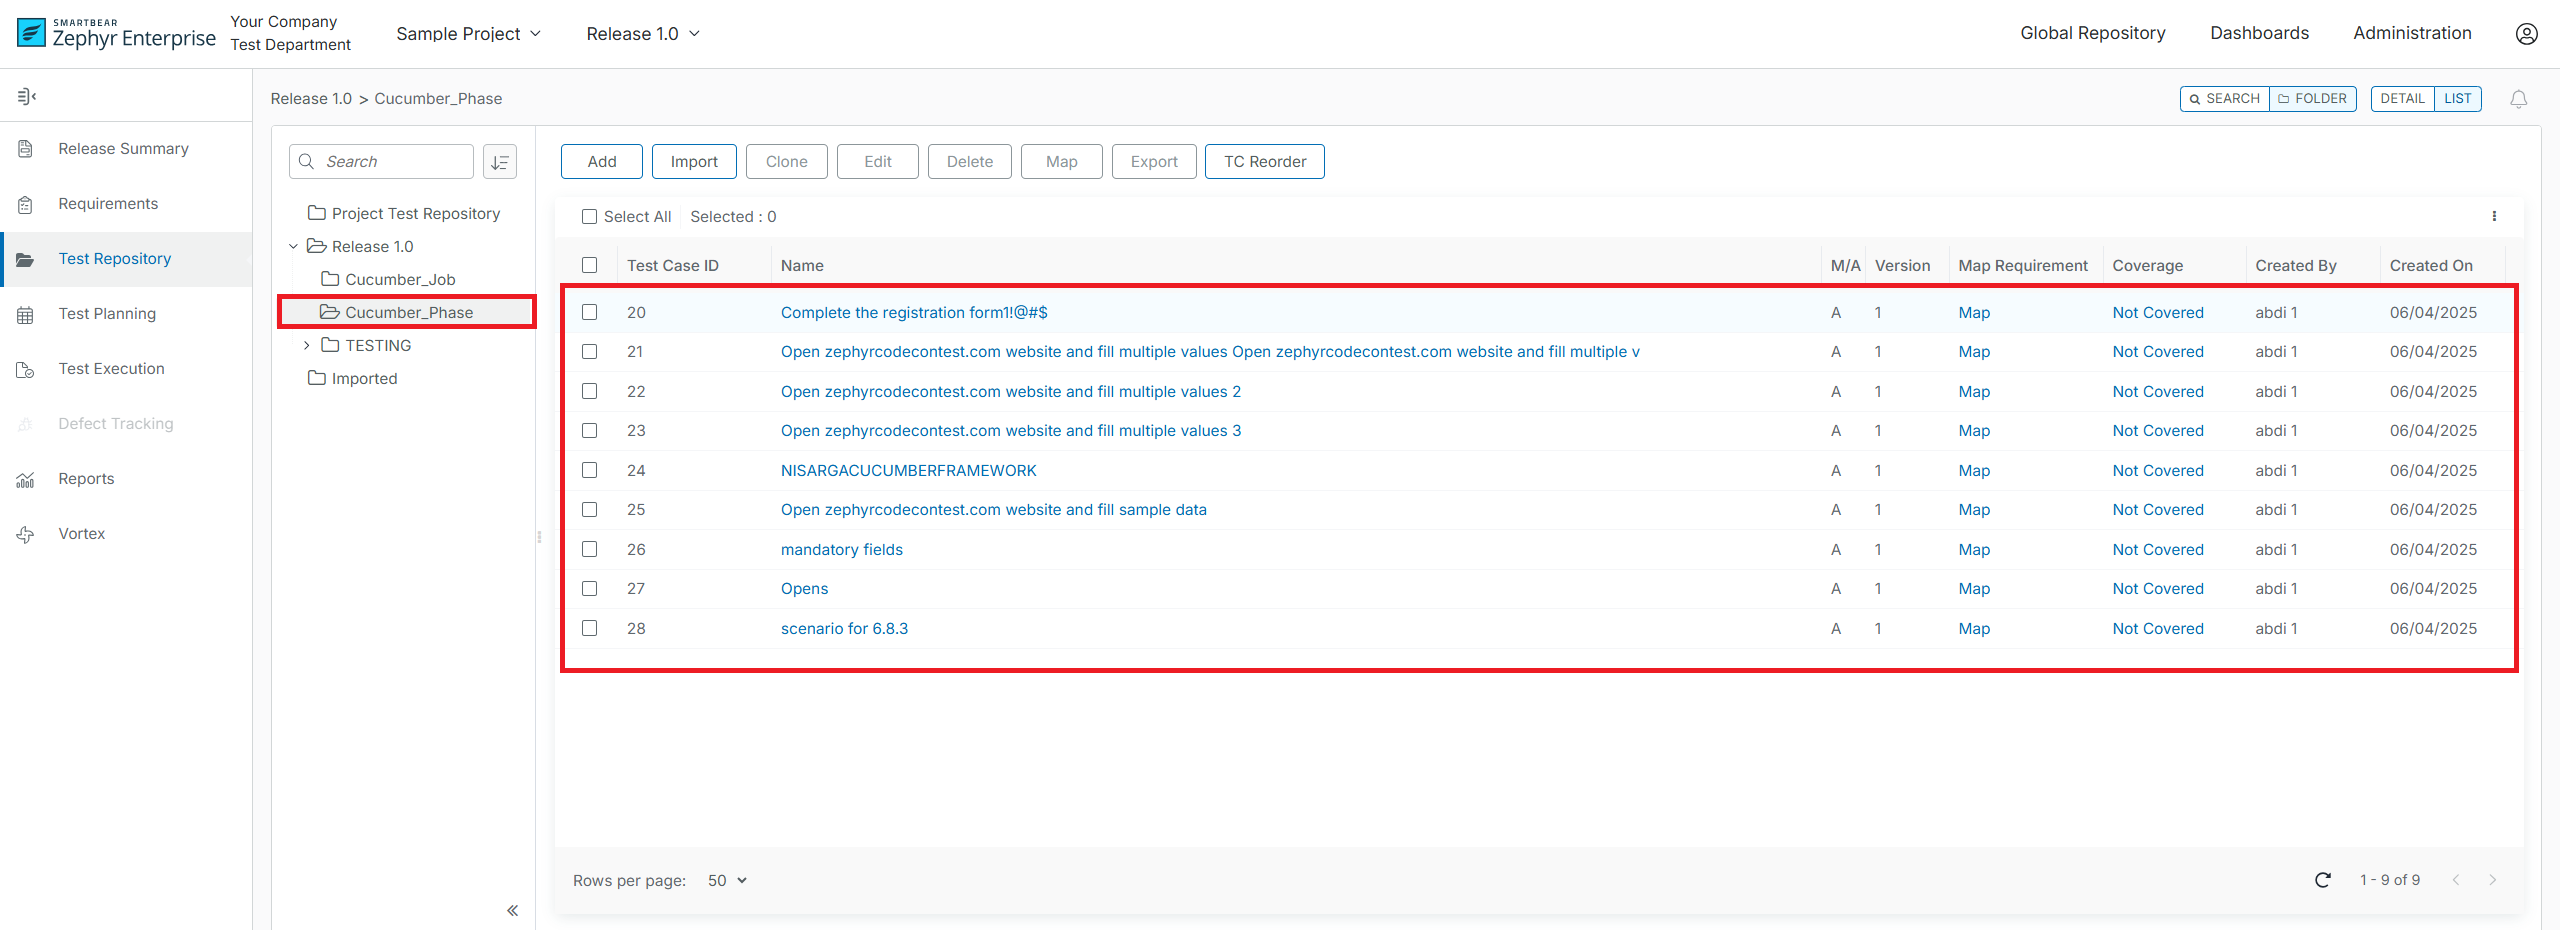Image resolution: width=2562 pixels, height=930 pixels.
Task: Select the Vortex sidebar item
Action: 81,533
